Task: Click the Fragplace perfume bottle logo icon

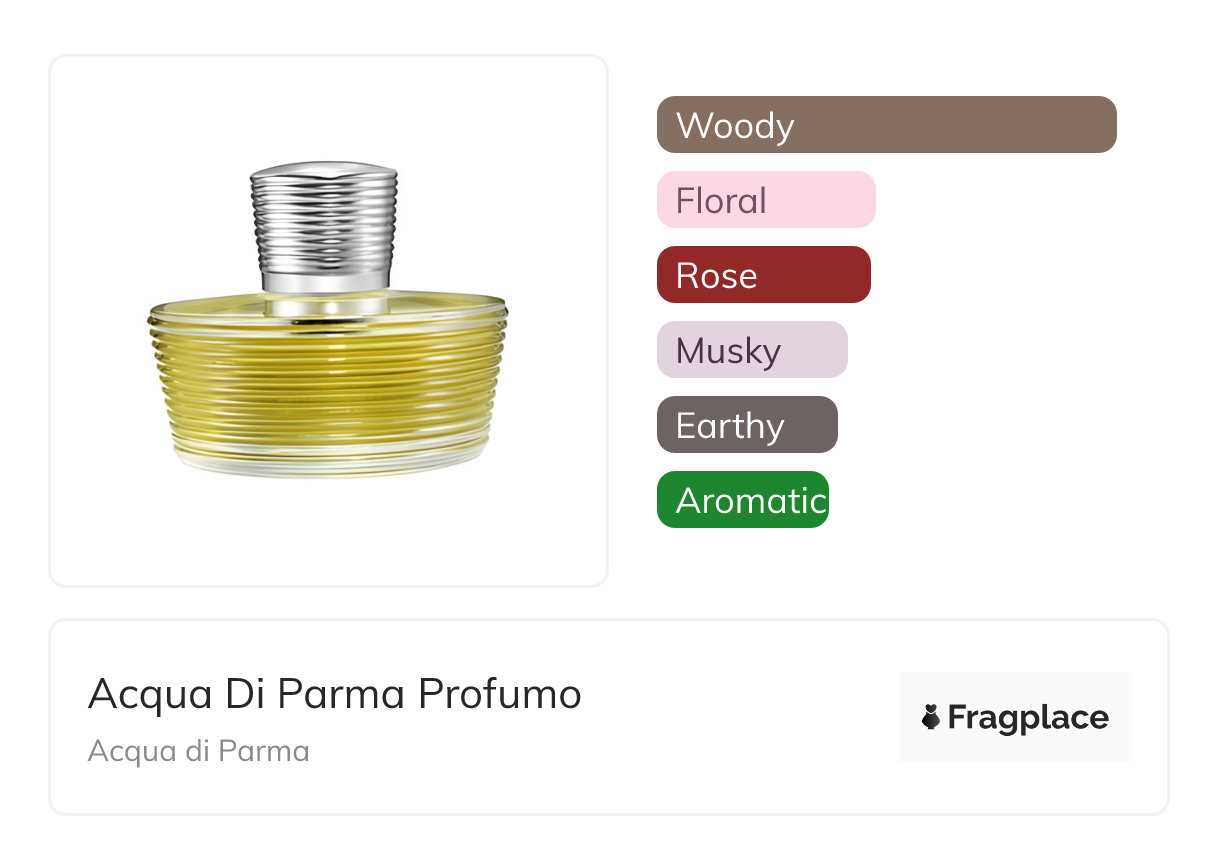Action: [931, 717]
